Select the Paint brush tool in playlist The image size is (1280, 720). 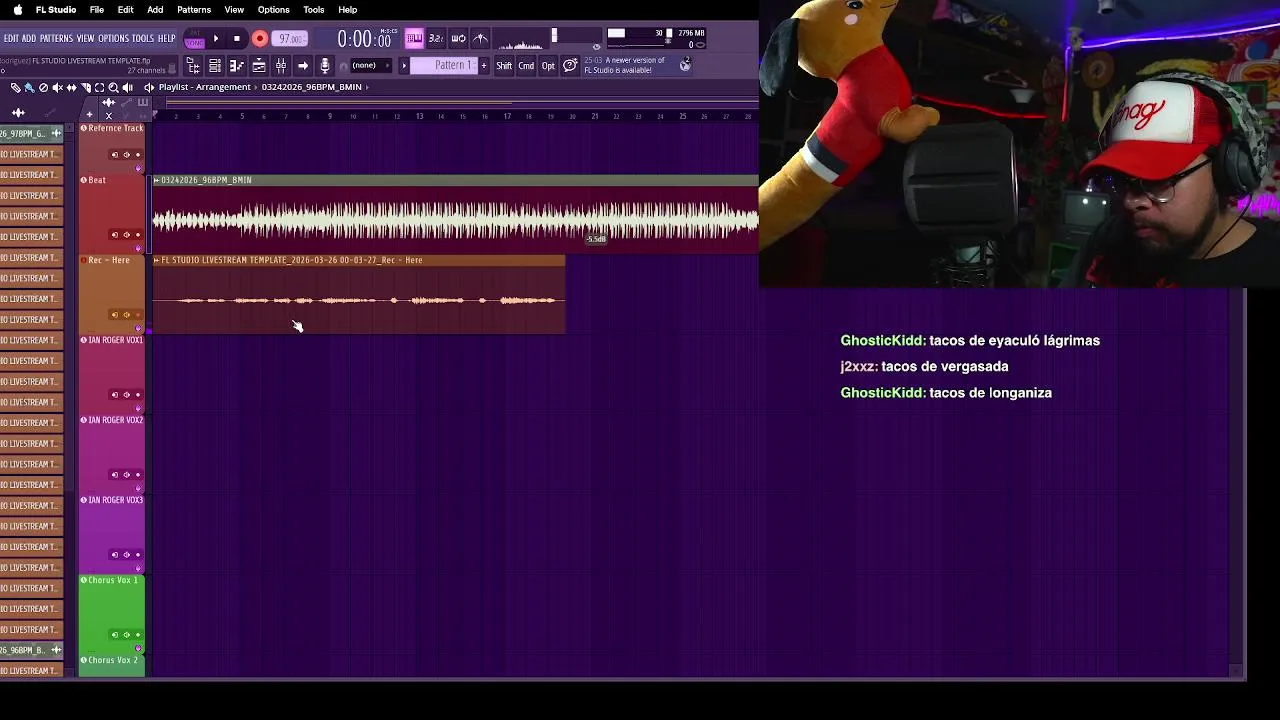coord(29,88)
